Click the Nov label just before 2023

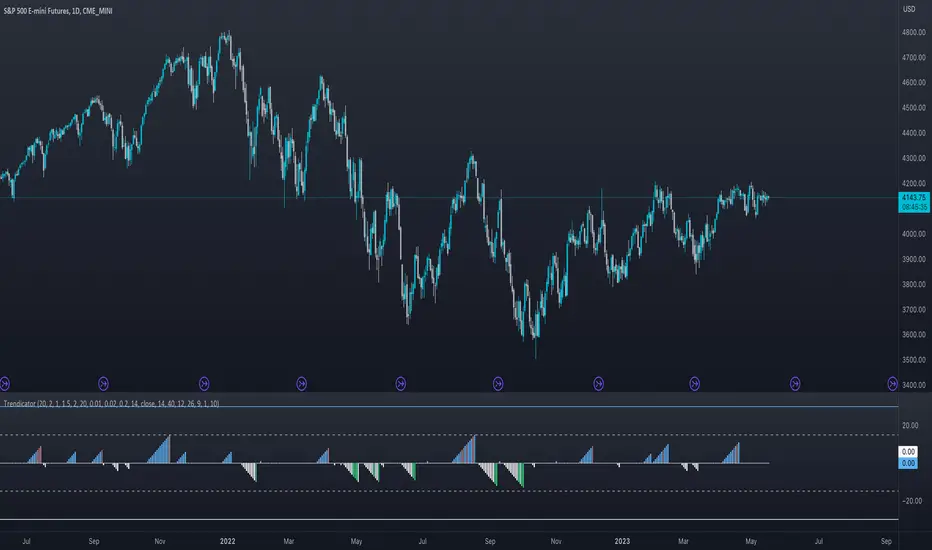556,541
